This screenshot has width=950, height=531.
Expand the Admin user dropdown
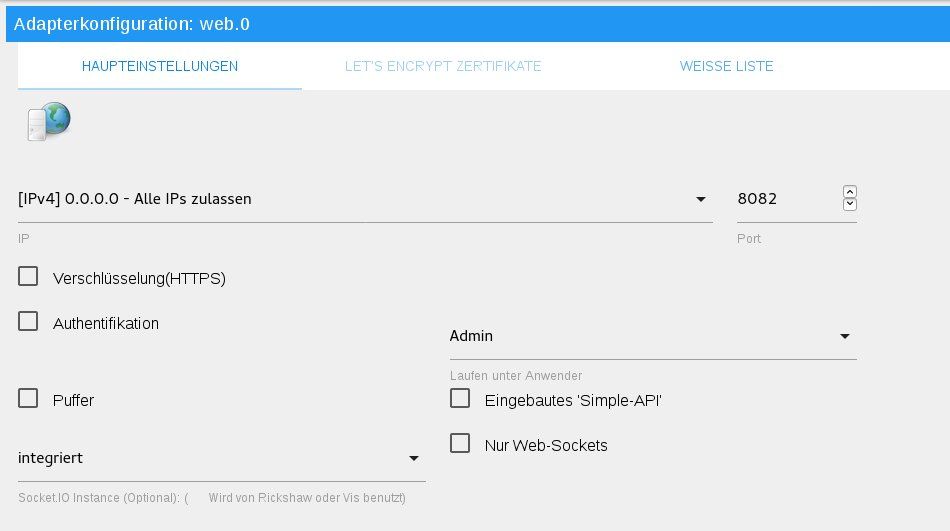(653, 336)
